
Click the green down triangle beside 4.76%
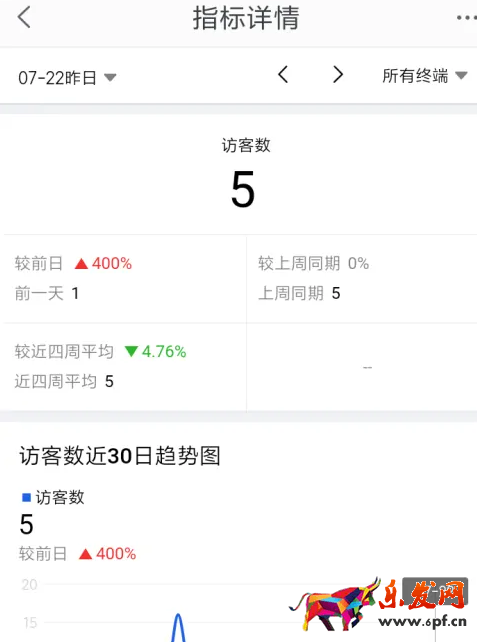pos(131,351)
